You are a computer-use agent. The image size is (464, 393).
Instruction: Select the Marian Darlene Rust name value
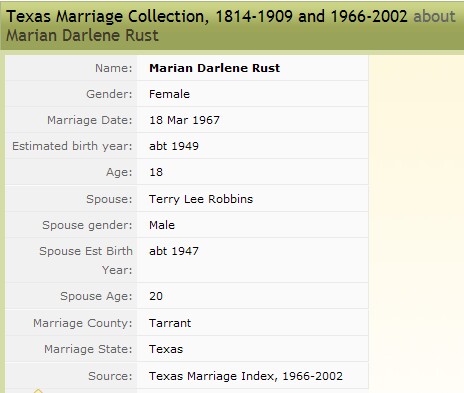click(x=214, y=68)
